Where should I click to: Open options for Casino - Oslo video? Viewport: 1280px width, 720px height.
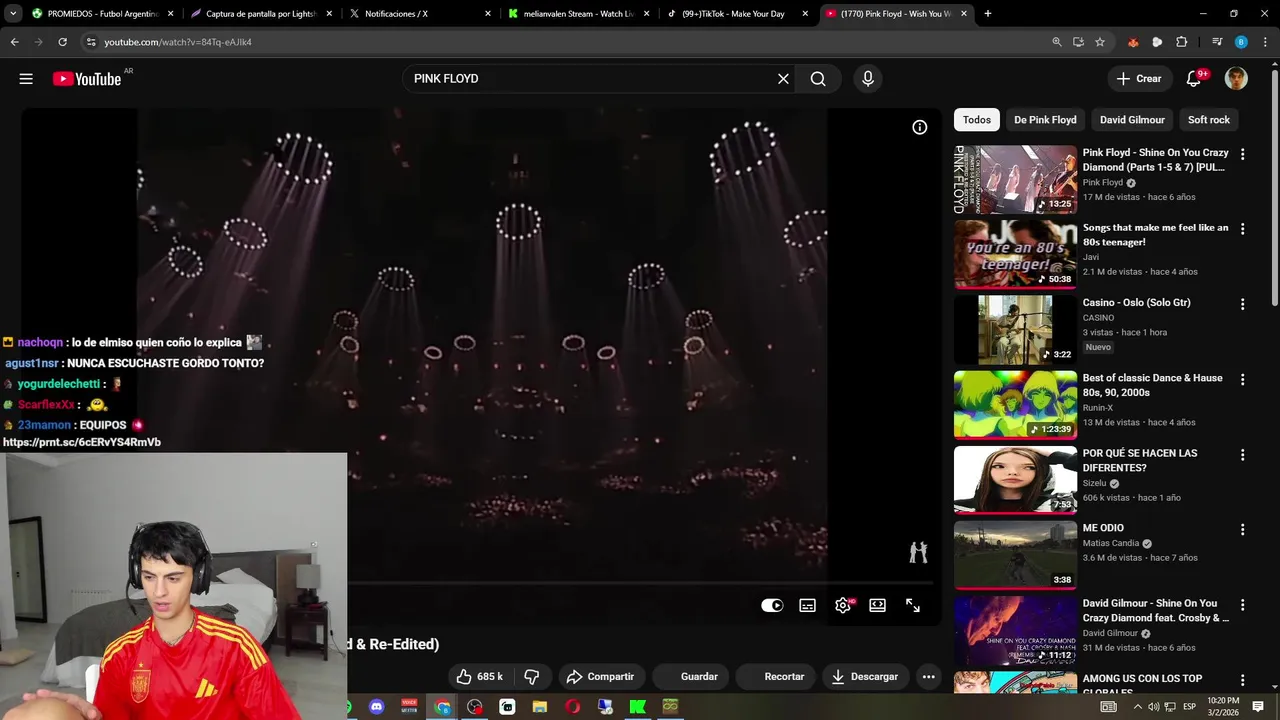click(1242, 304)
